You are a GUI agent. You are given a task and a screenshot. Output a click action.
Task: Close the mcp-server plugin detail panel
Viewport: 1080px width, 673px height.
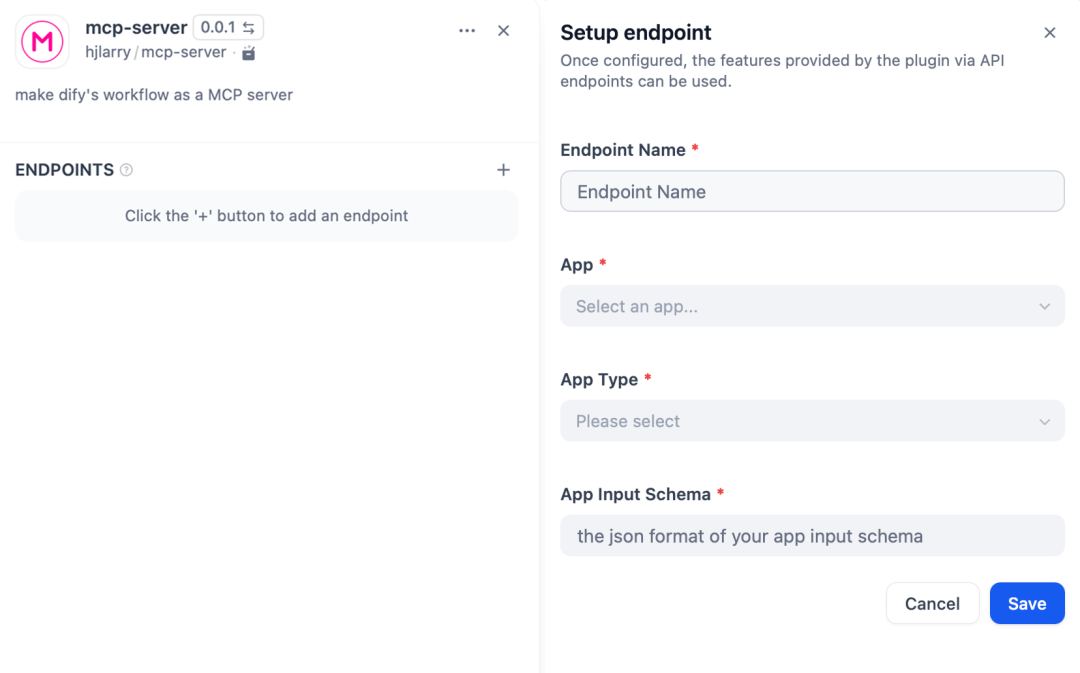click(x=504, y=31)
